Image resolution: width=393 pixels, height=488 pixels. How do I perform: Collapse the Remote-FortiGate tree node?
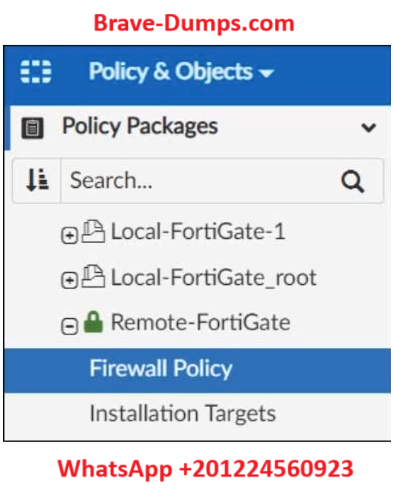[x=69, y=326]
